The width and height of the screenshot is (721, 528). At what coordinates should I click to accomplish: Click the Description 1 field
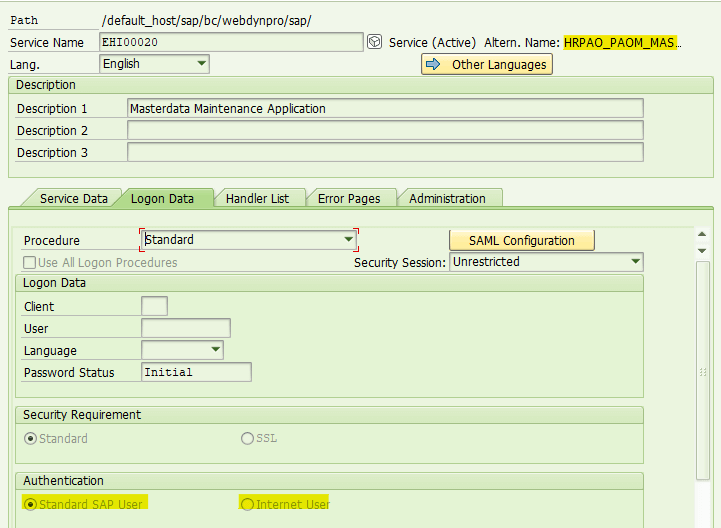tap(385, 109)
